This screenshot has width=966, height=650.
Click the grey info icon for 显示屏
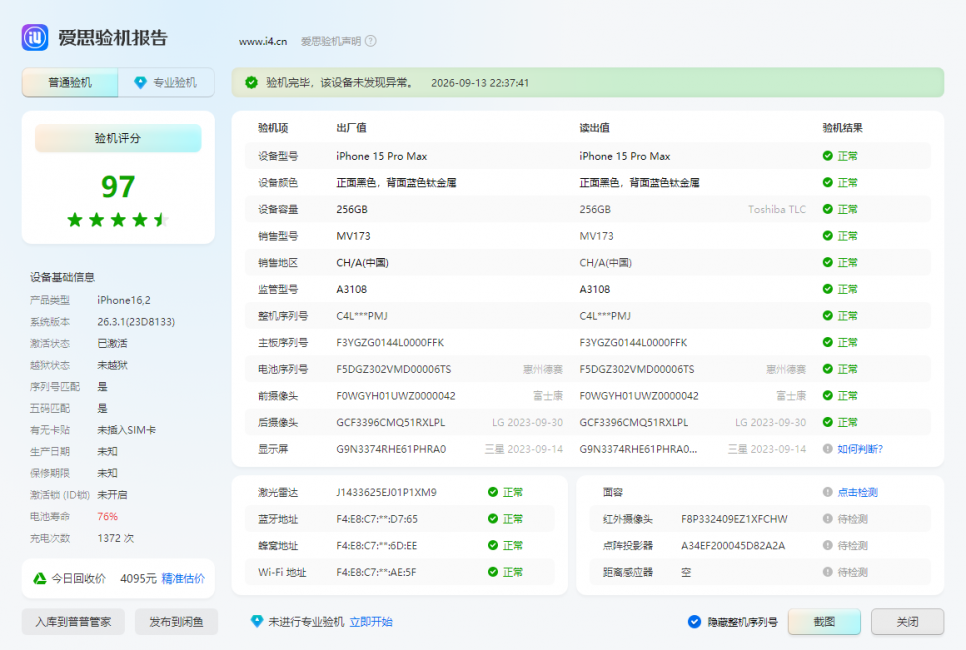click(x=827, y=449)
